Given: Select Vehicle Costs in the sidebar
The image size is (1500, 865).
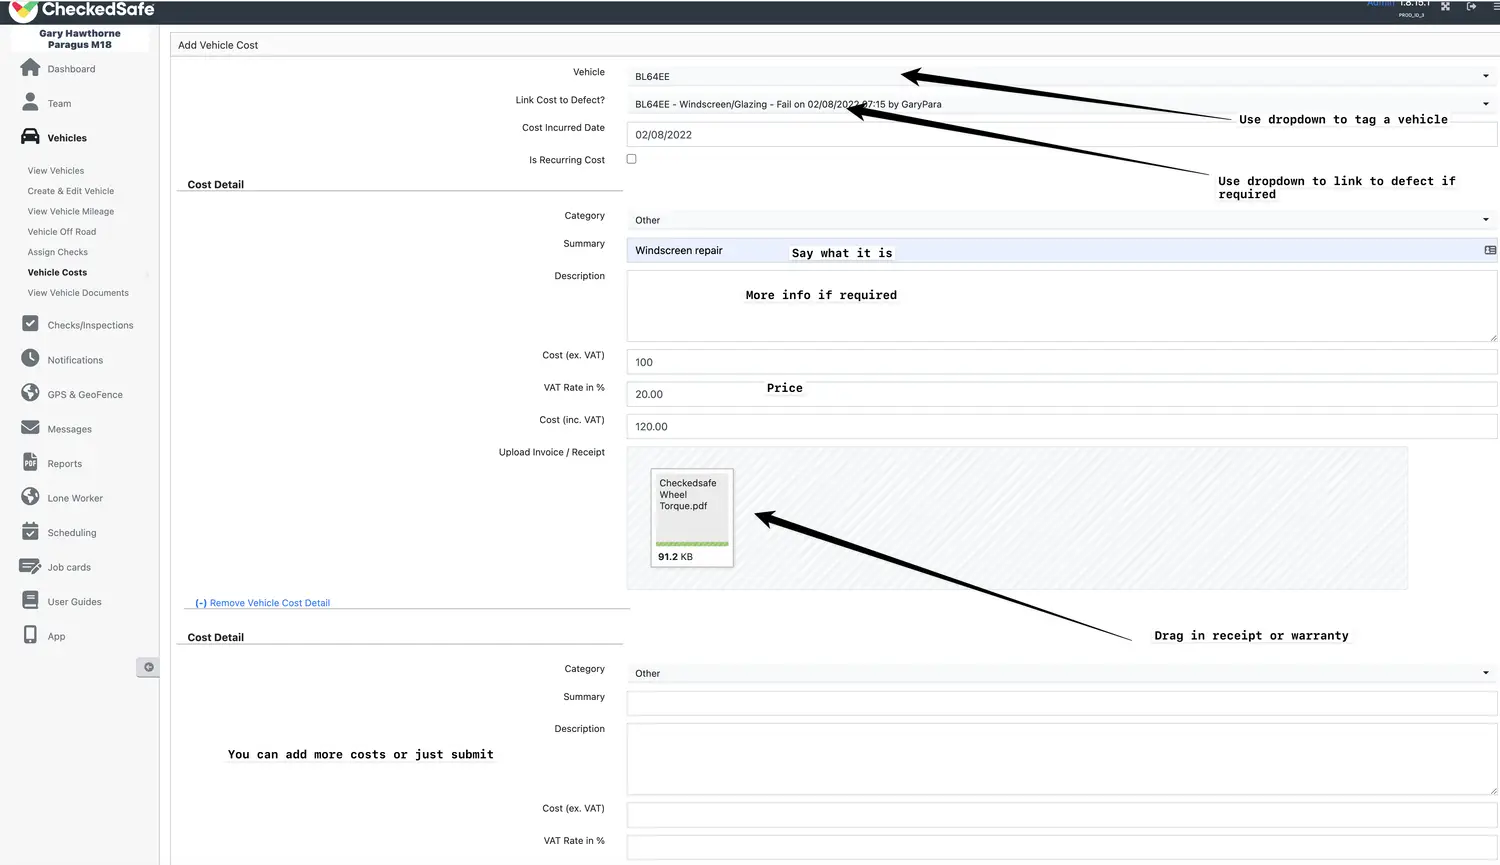Looking at the screenshot, I should (57, 272).
